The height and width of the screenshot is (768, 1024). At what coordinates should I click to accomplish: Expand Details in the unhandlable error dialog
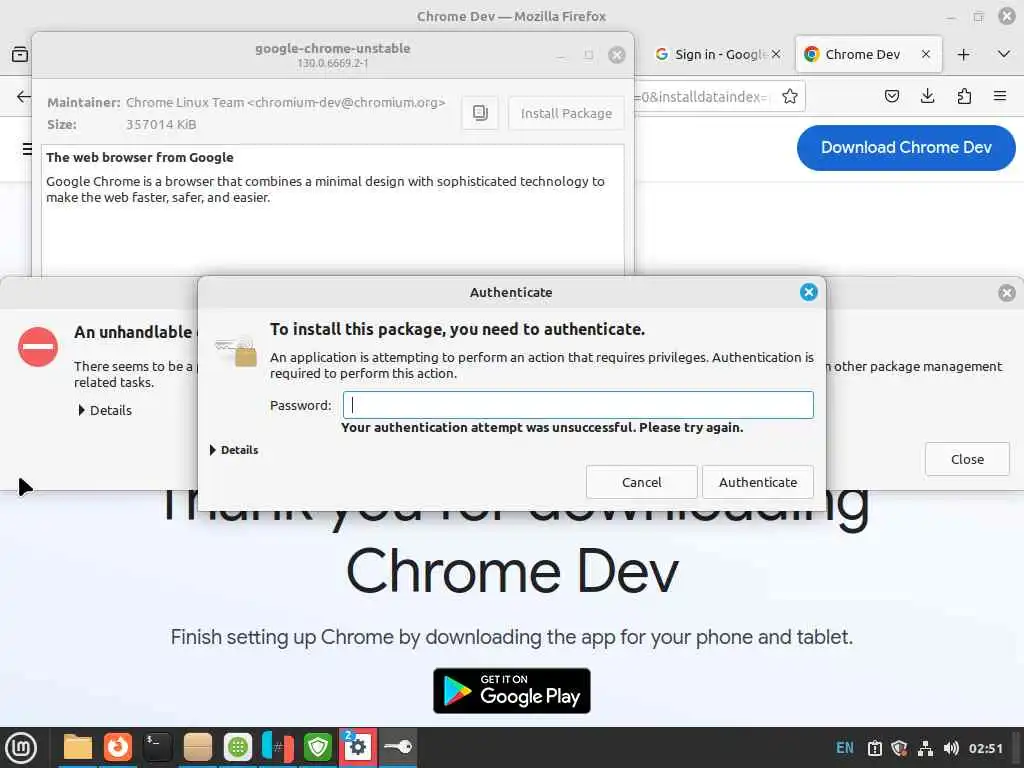105,410
